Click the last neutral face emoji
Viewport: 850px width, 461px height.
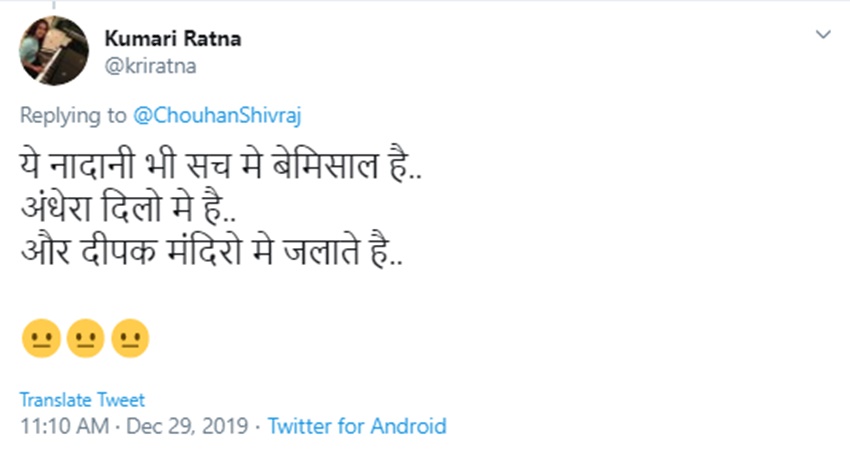pyautogui.click(x=130, y=339)
